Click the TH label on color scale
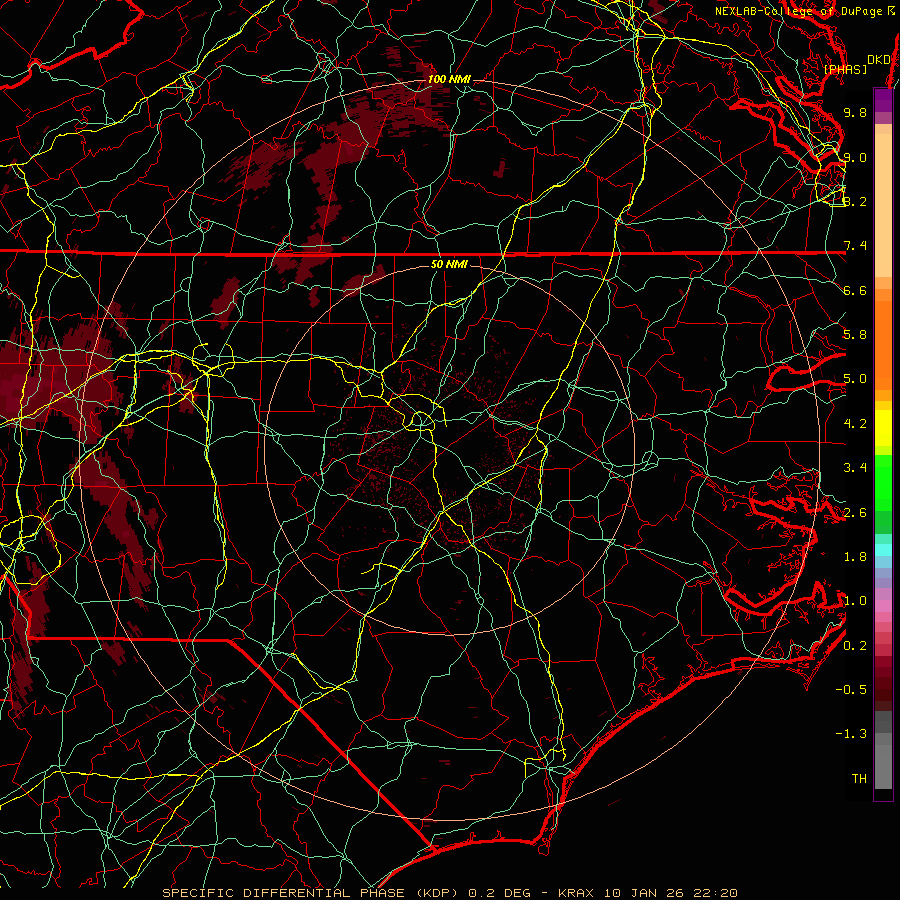The height and width of the screenshot is (900, 900). click(859, 779)
